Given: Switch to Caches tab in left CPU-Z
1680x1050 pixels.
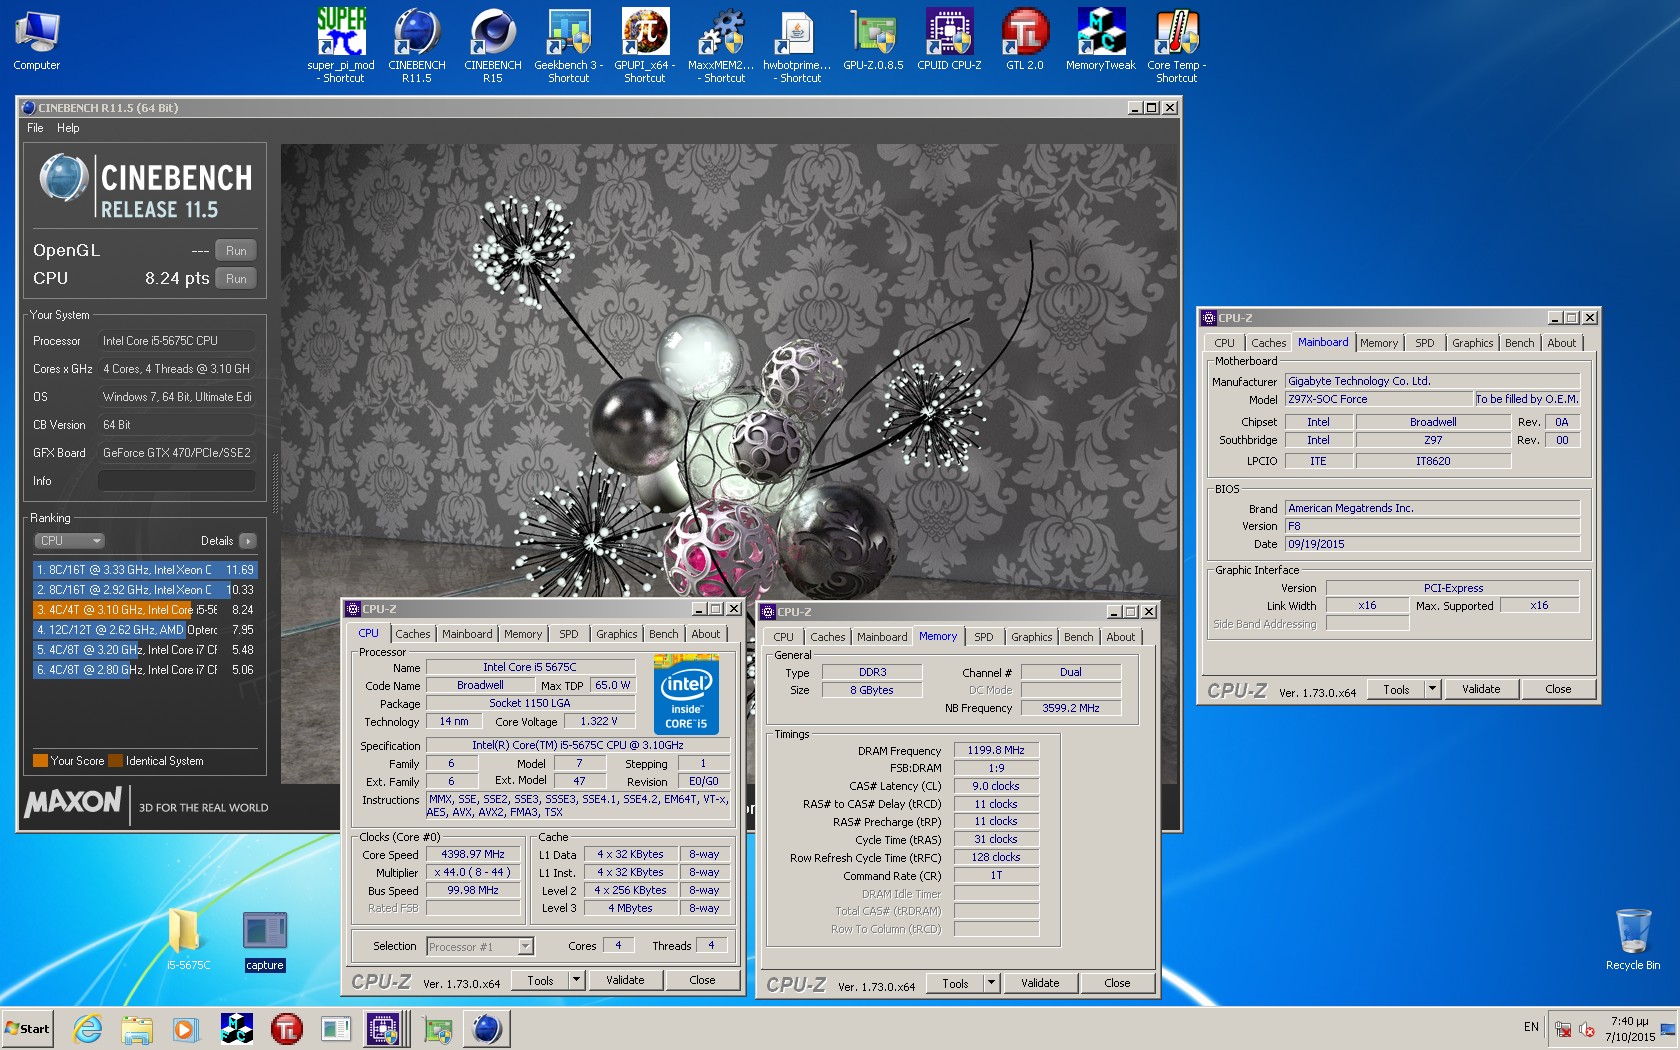Looking at the screenshot, I should click(412, 634).
